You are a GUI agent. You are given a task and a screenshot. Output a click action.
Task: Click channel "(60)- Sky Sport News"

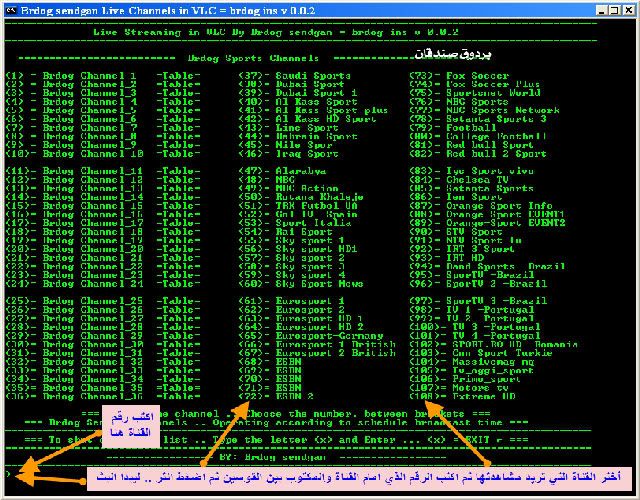[x=301, y=284]
